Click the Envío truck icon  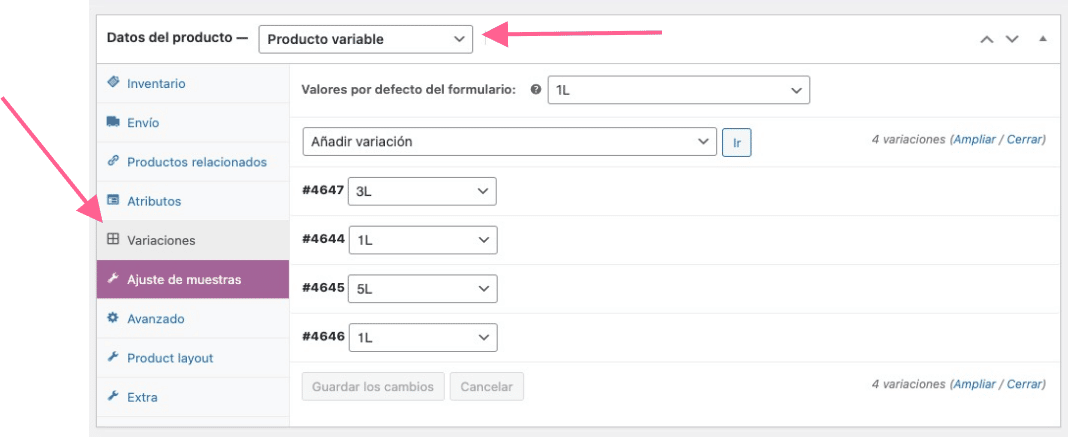click(113, 122)
